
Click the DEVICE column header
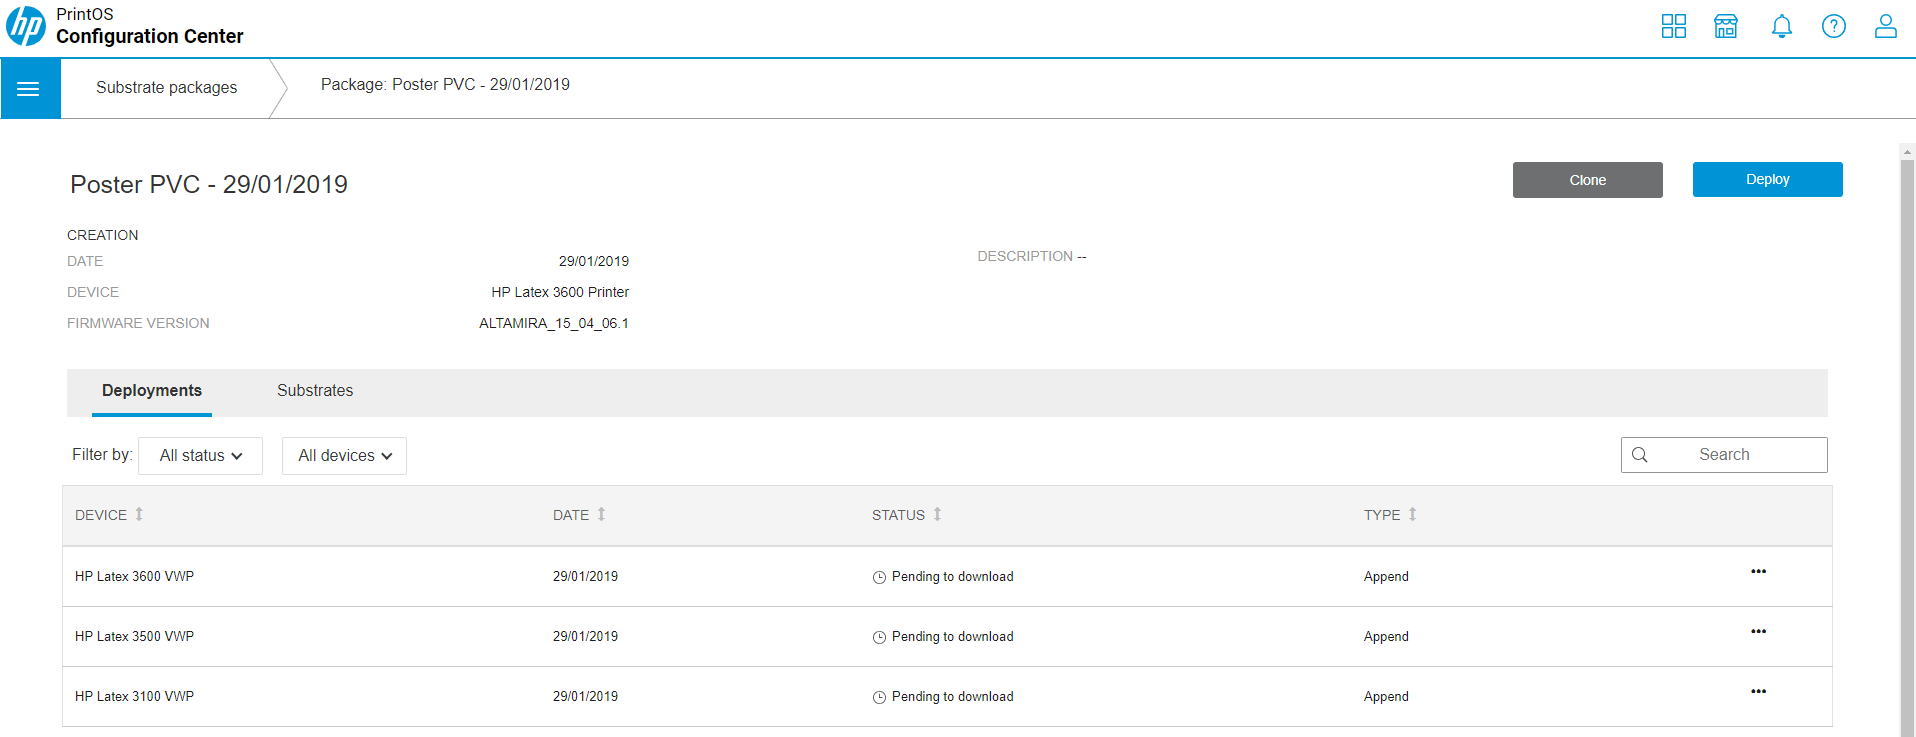tap(101, 515)
